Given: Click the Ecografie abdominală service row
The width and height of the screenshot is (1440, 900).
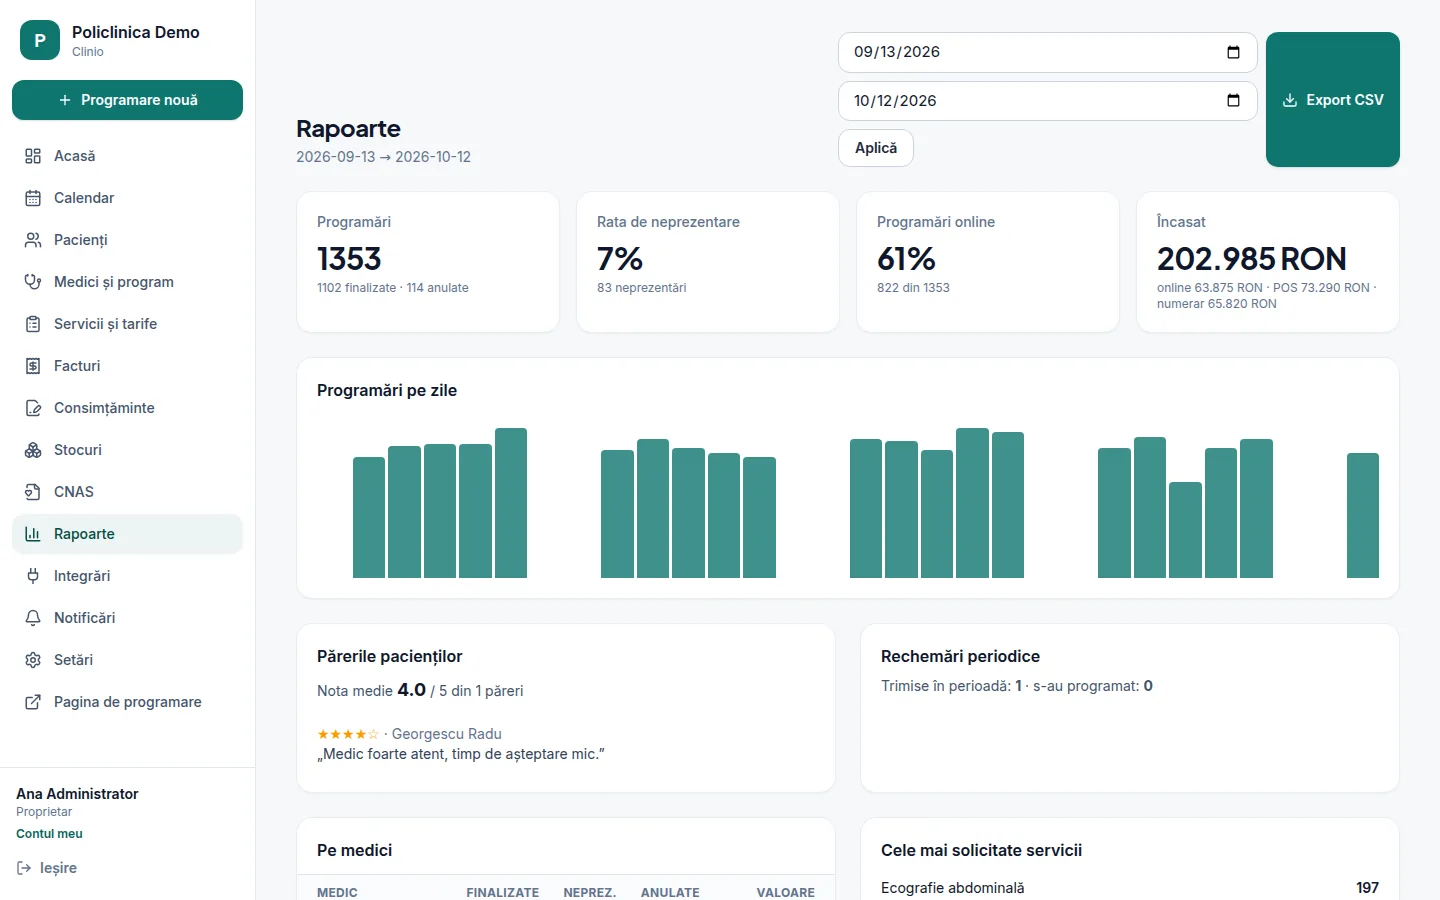Looking at the screenshot, I should [x=1130, y=888].
